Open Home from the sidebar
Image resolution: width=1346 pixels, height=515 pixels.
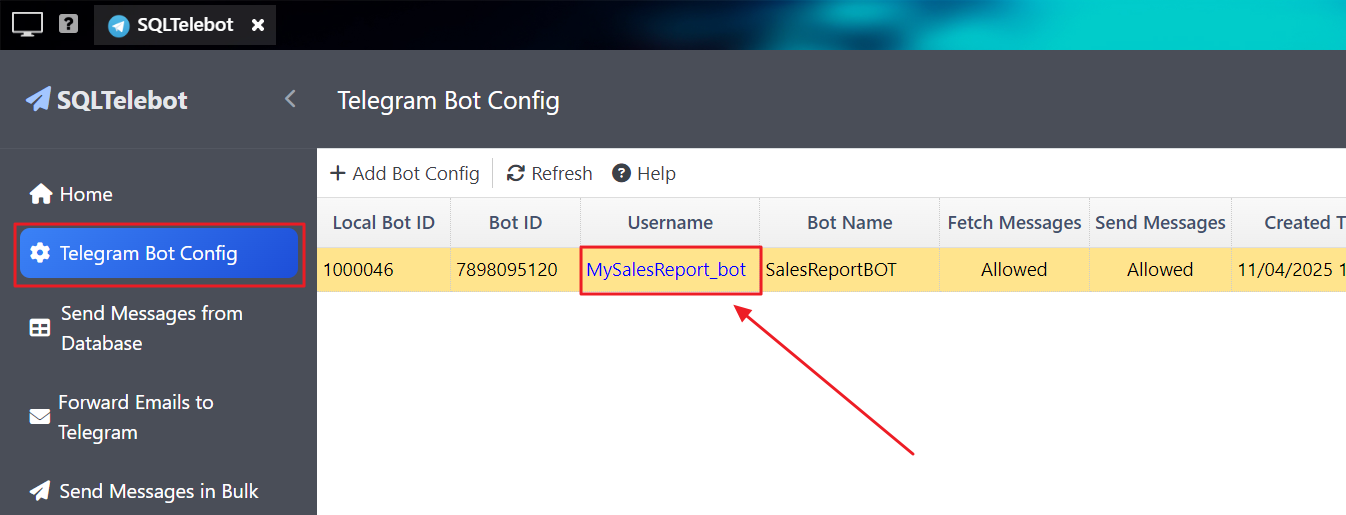86,194
